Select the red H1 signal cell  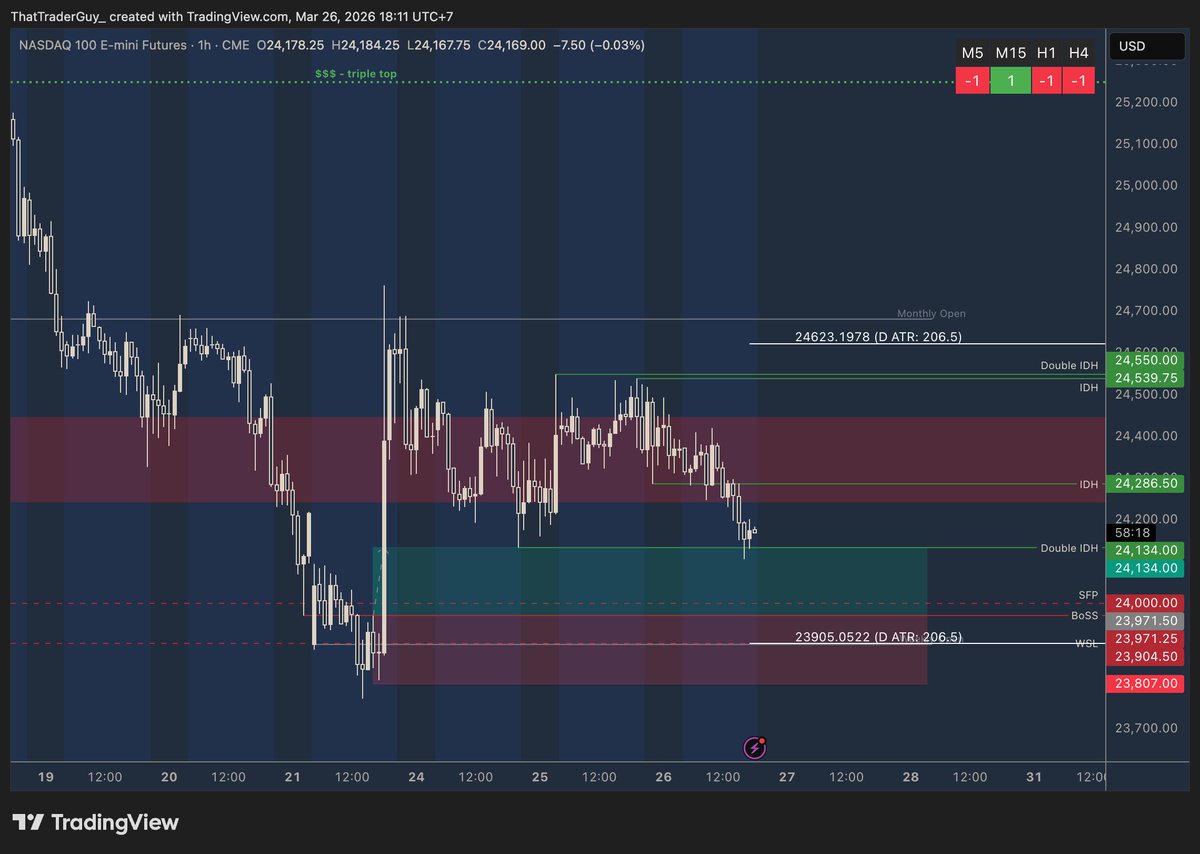tap(1048, 80)
